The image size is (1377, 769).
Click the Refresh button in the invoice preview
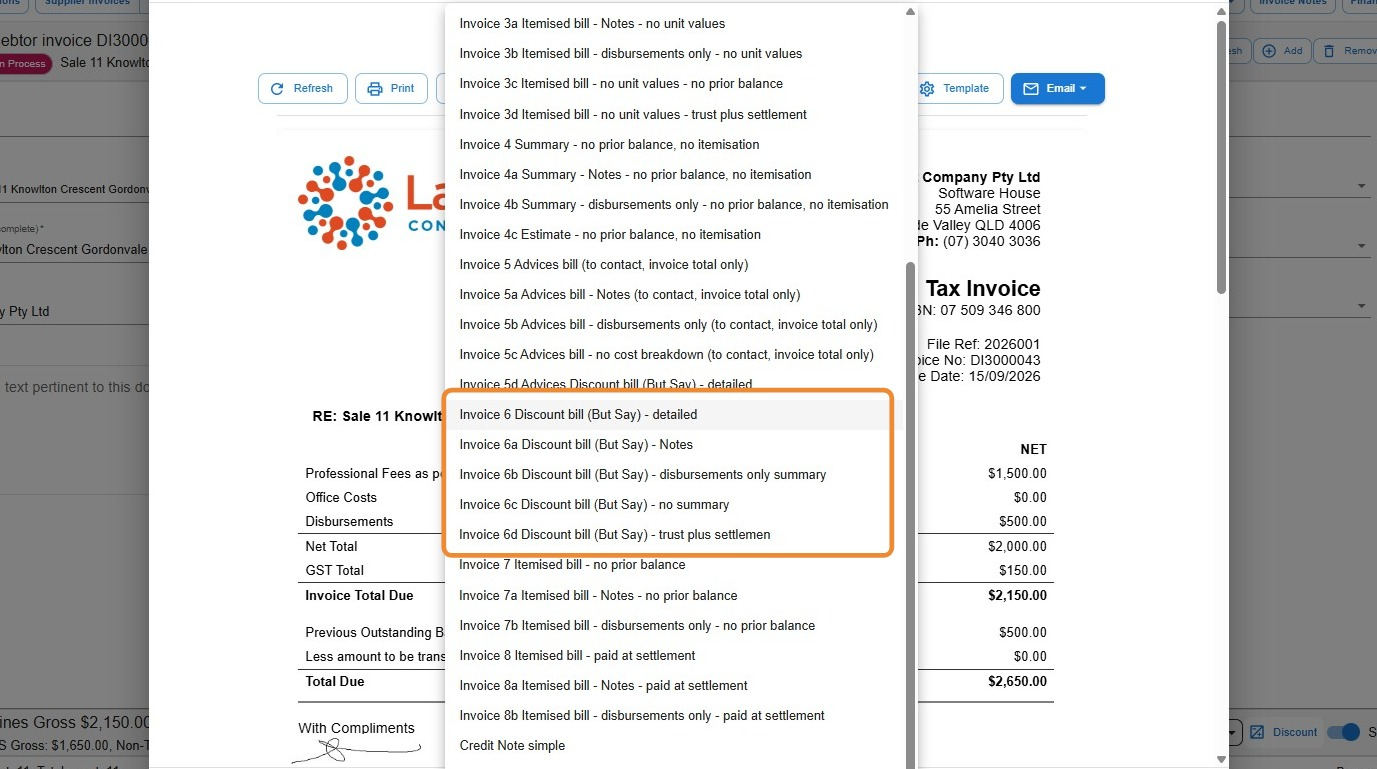coord(302,88)
